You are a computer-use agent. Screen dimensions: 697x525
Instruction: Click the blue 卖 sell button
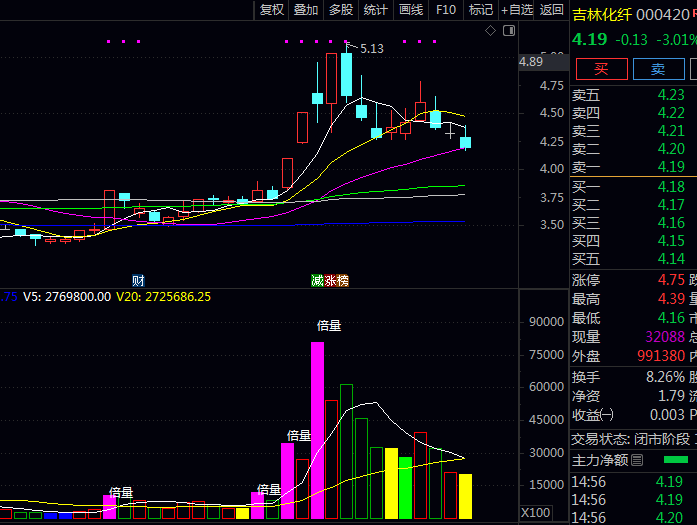[658, 69]
